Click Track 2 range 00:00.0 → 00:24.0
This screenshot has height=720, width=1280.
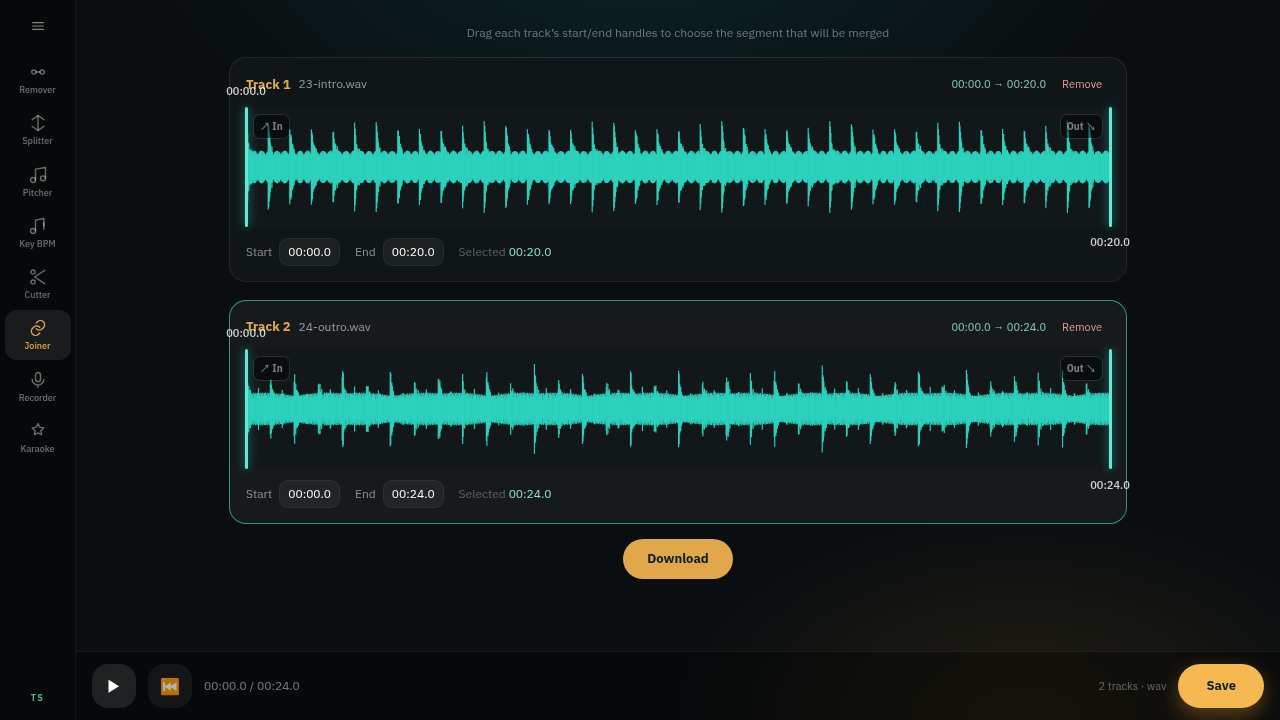[x=998, y=327]
